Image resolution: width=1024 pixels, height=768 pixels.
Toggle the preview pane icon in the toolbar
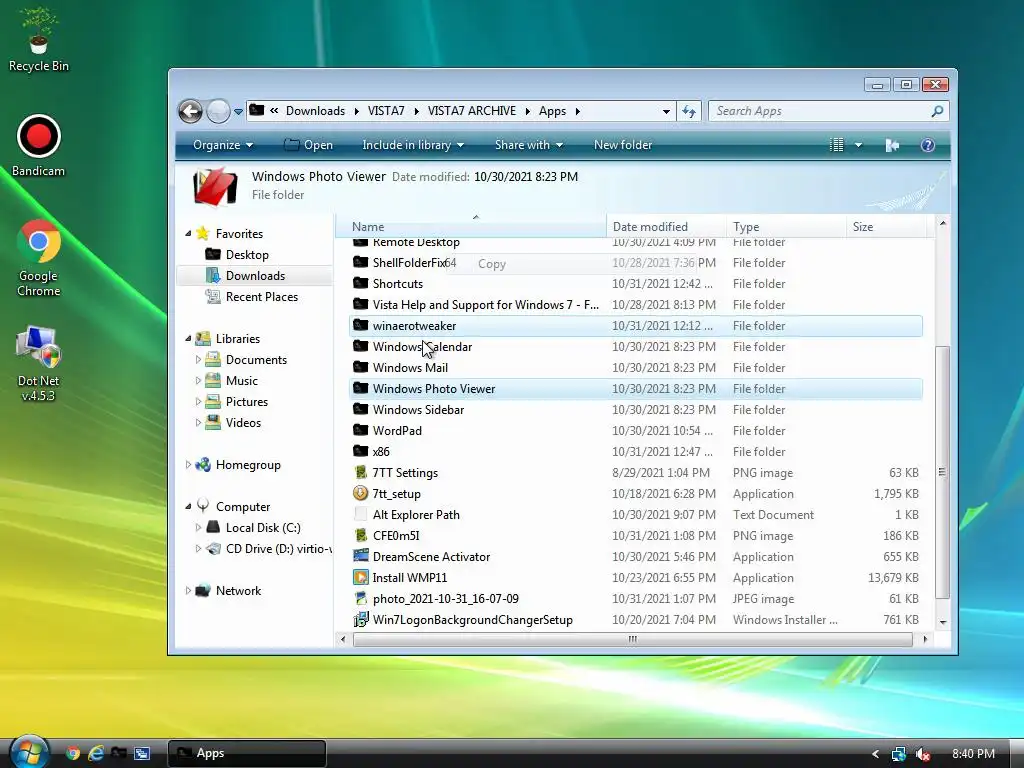pyautogui.click(x=892, y=145)
